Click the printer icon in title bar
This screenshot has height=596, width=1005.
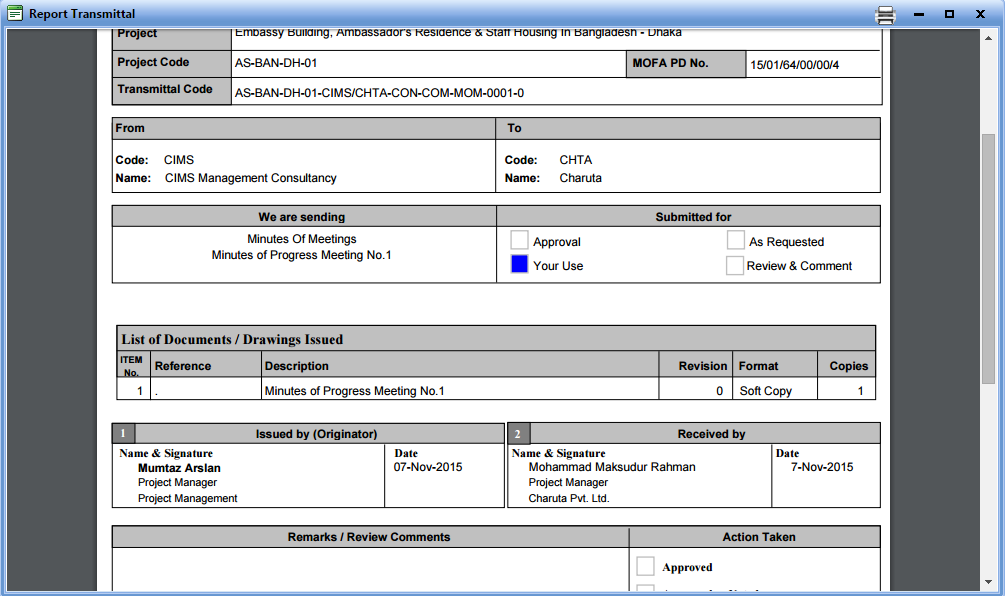[885, 14]
